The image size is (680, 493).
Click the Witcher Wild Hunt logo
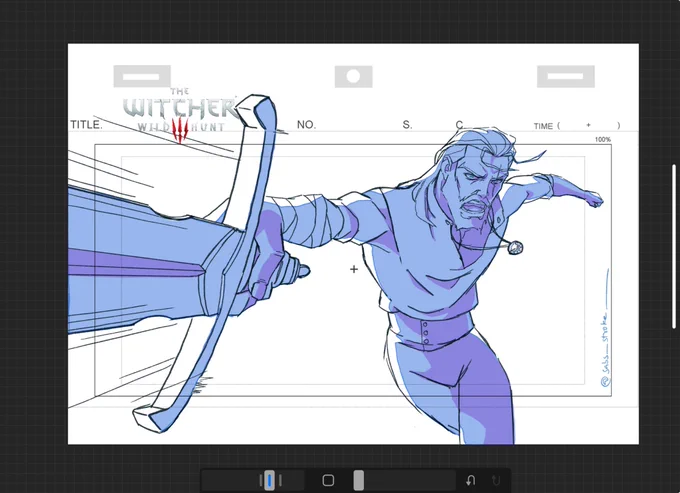click(x=181, y=115)
